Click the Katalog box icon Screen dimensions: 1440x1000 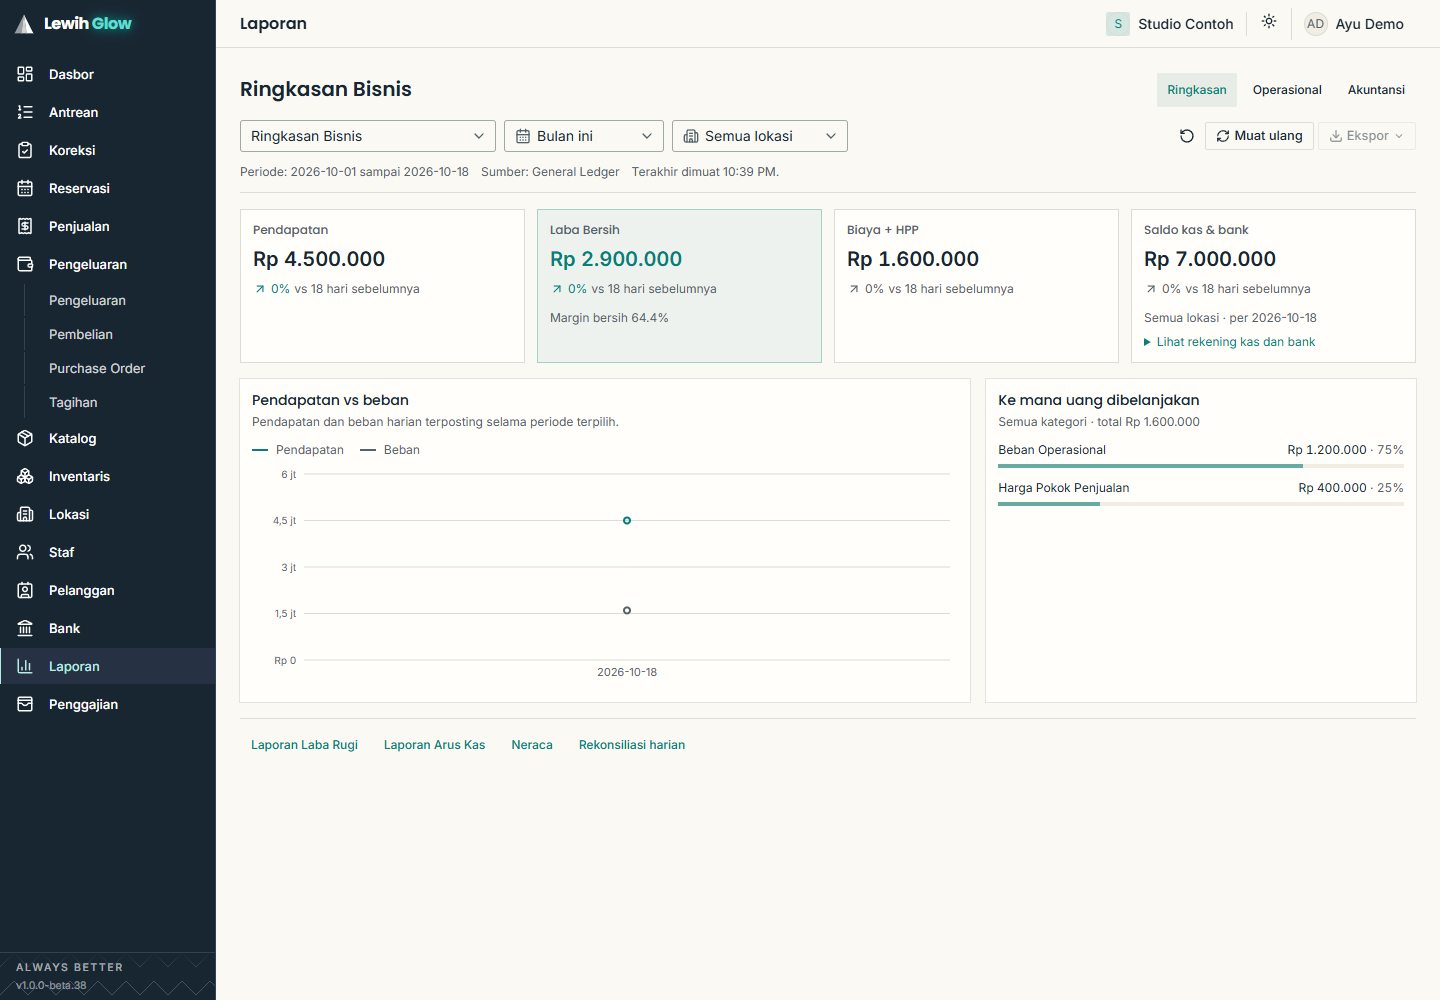point(25,438)
